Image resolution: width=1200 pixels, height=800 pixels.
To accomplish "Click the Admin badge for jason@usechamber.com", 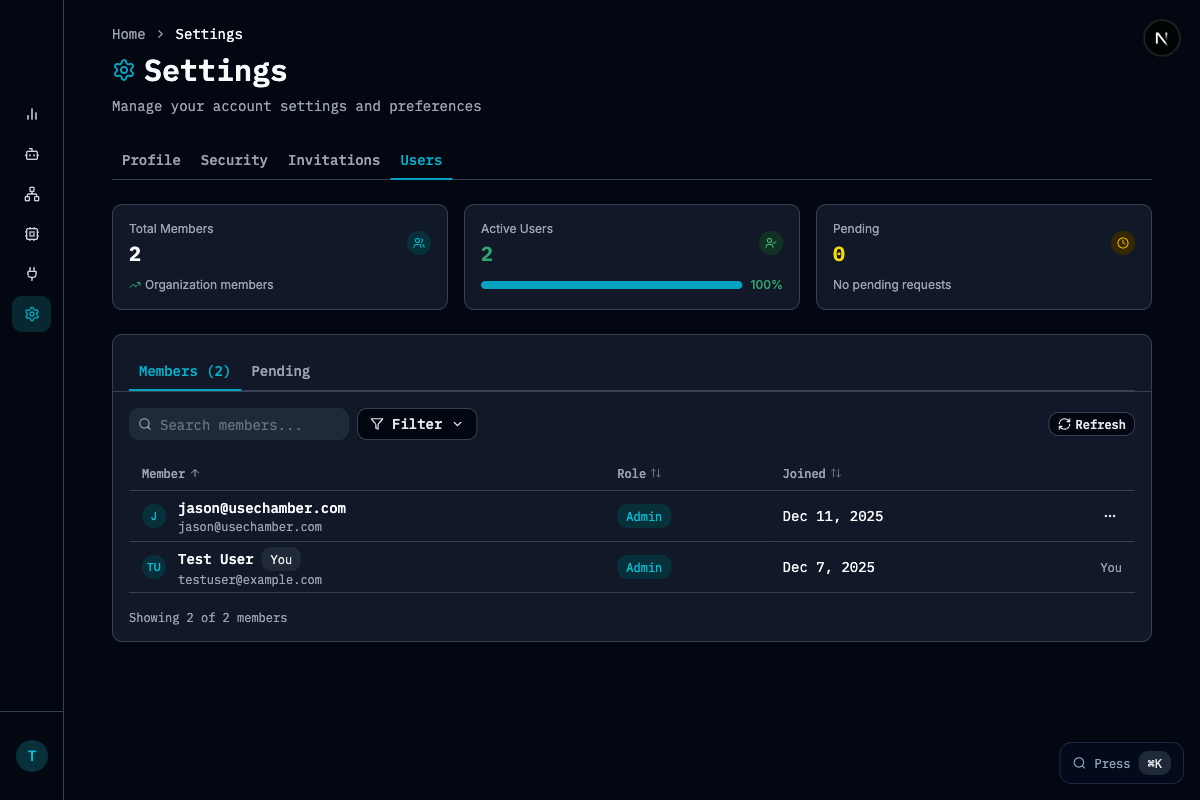I will pos(644,516).
